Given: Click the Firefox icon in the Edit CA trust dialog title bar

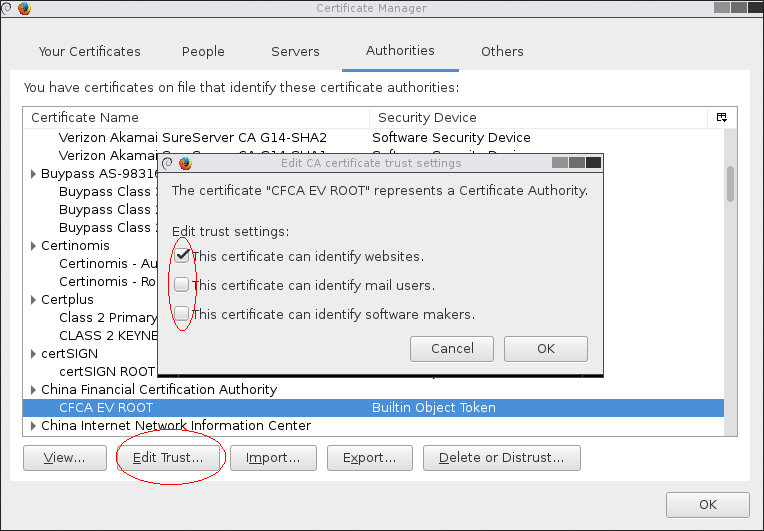Looking at the screenshot, I should (185, 163).
